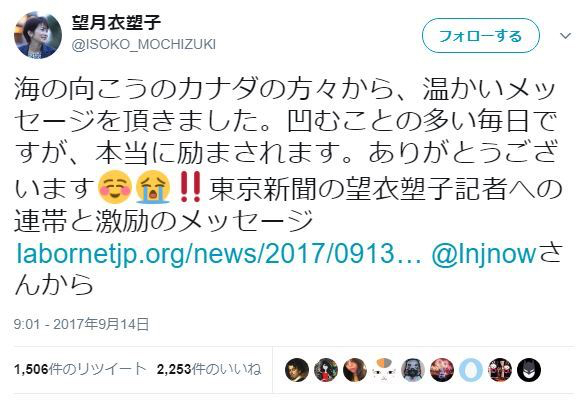Screen dimensions: 582x402
Task: Open the sixth liker avatar with pink crowd photo
Action: pyautogui.click(x=442, y=370)
